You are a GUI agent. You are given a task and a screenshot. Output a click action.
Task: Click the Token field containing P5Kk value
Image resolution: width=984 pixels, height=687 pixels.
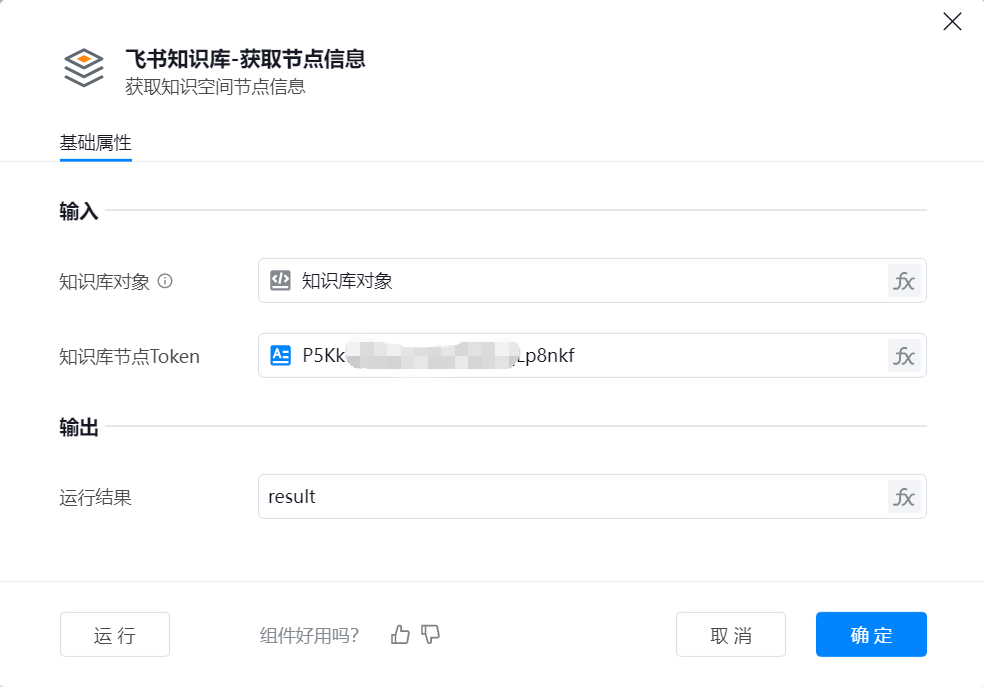coord(592,356)
